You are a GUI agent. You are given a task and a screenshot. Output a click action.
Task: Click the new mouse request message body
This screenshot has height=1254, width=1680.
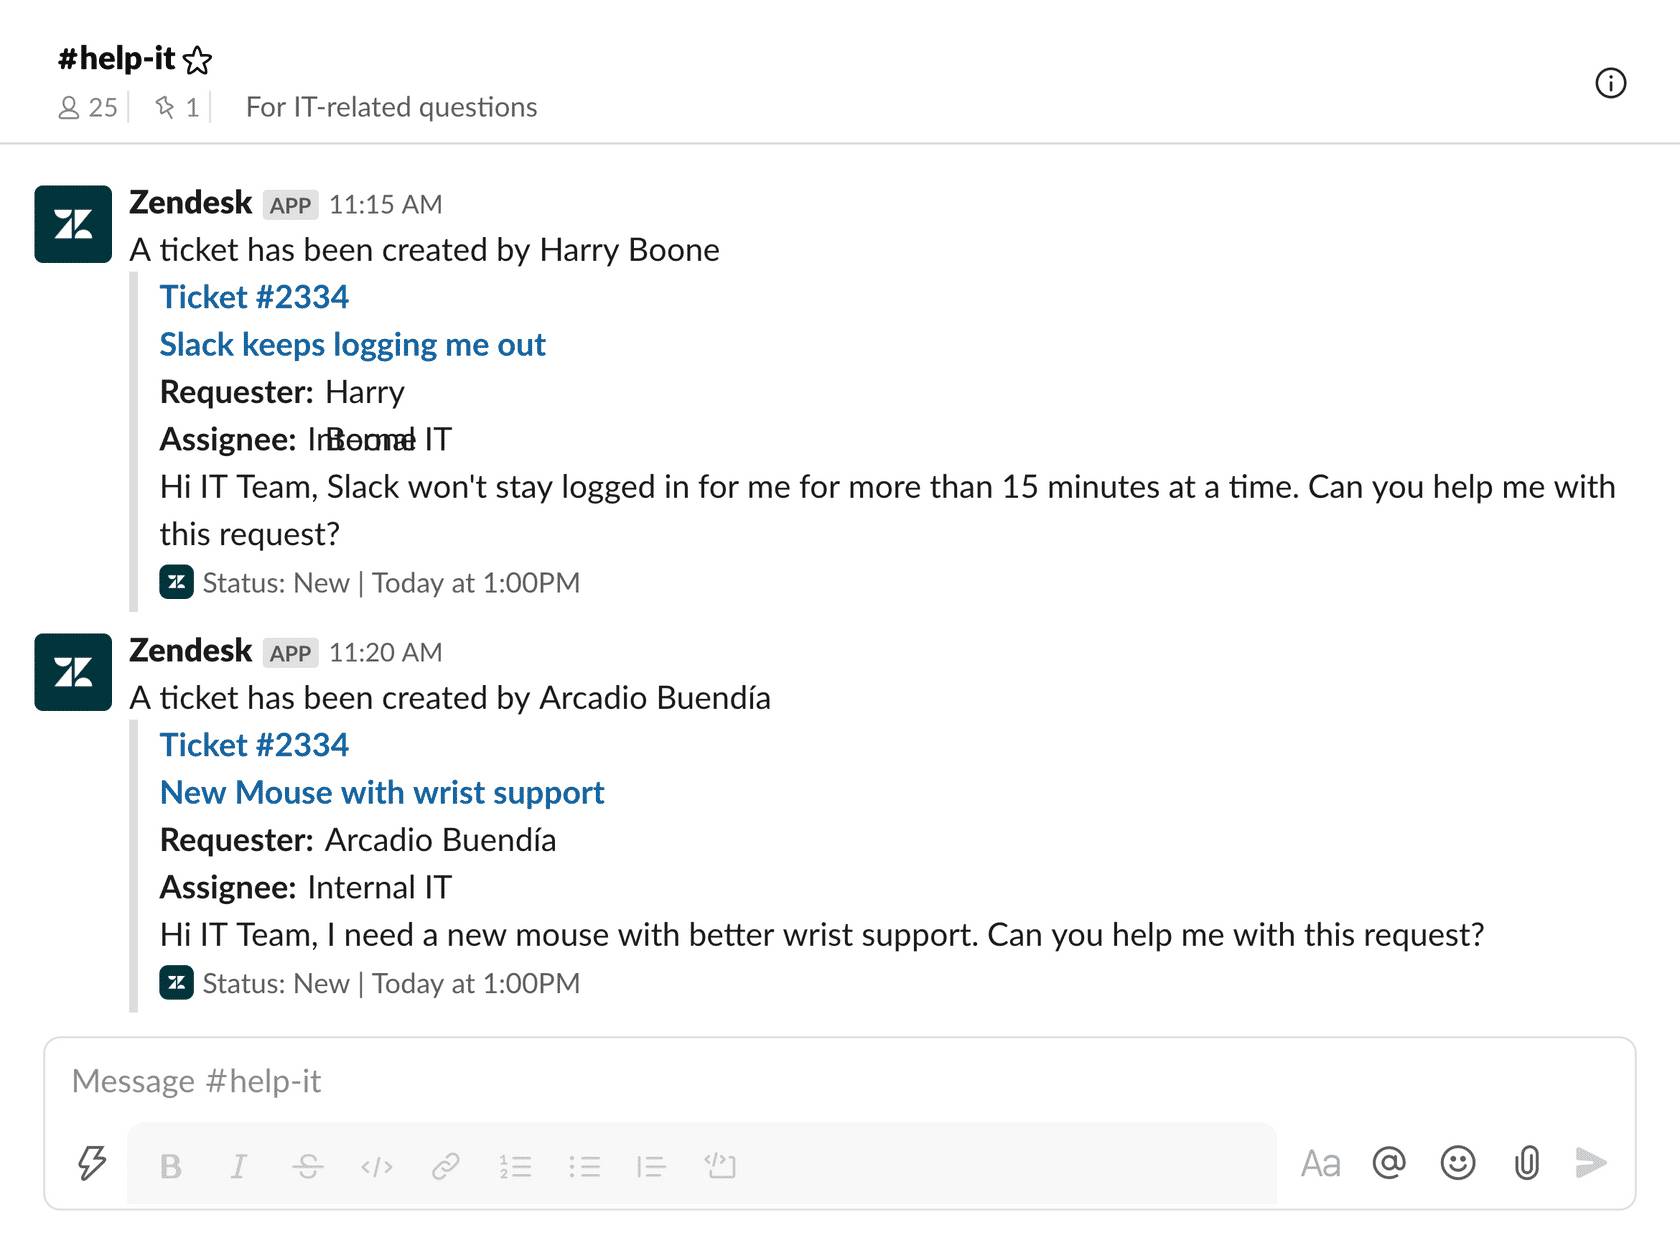(x=822, y=936)
